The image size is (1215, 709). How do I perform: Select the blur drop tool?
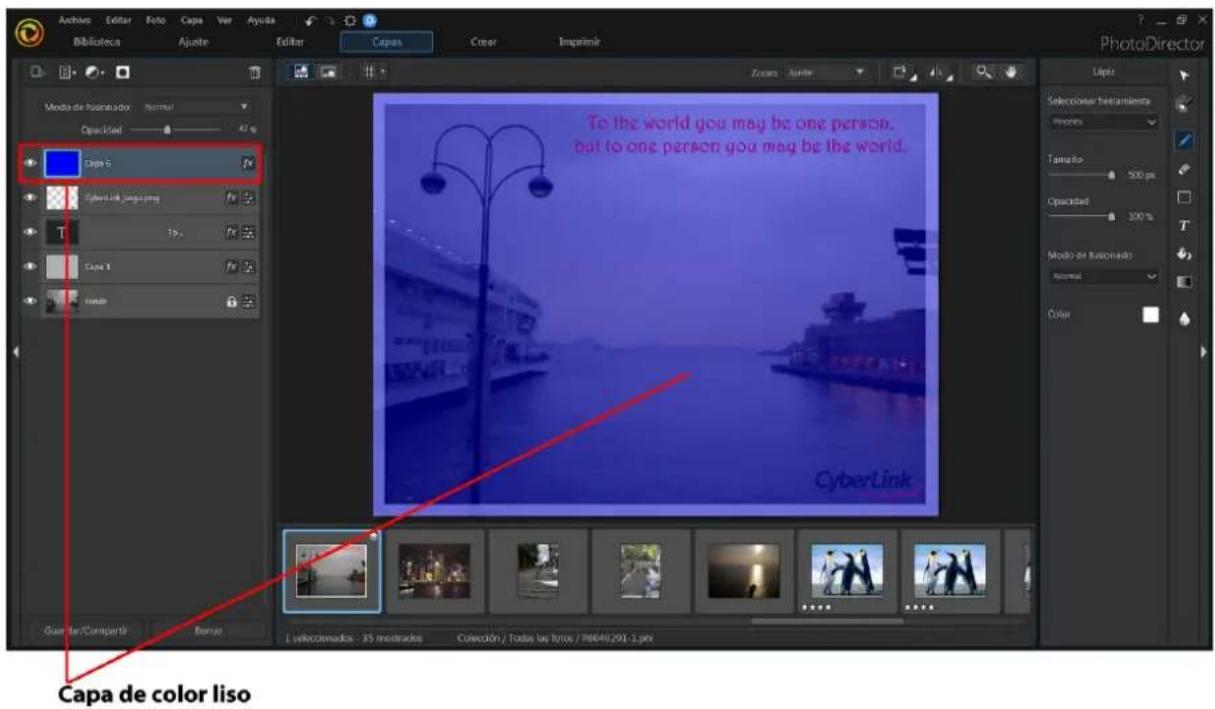[1185, 320]
